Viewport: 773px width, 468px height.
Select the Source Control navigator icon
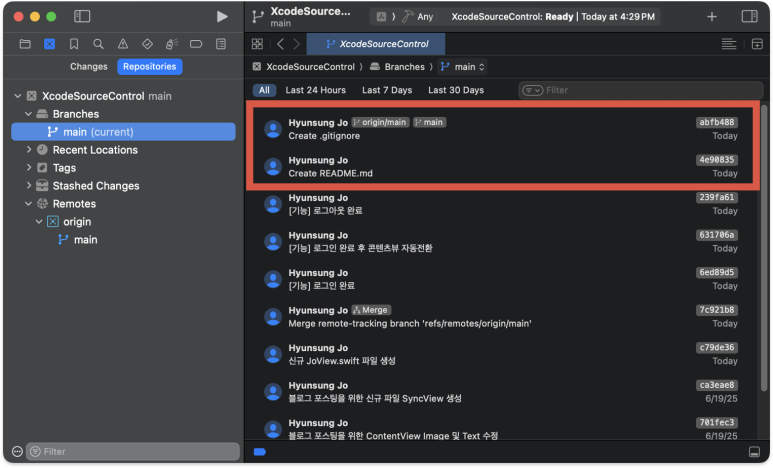49,44
